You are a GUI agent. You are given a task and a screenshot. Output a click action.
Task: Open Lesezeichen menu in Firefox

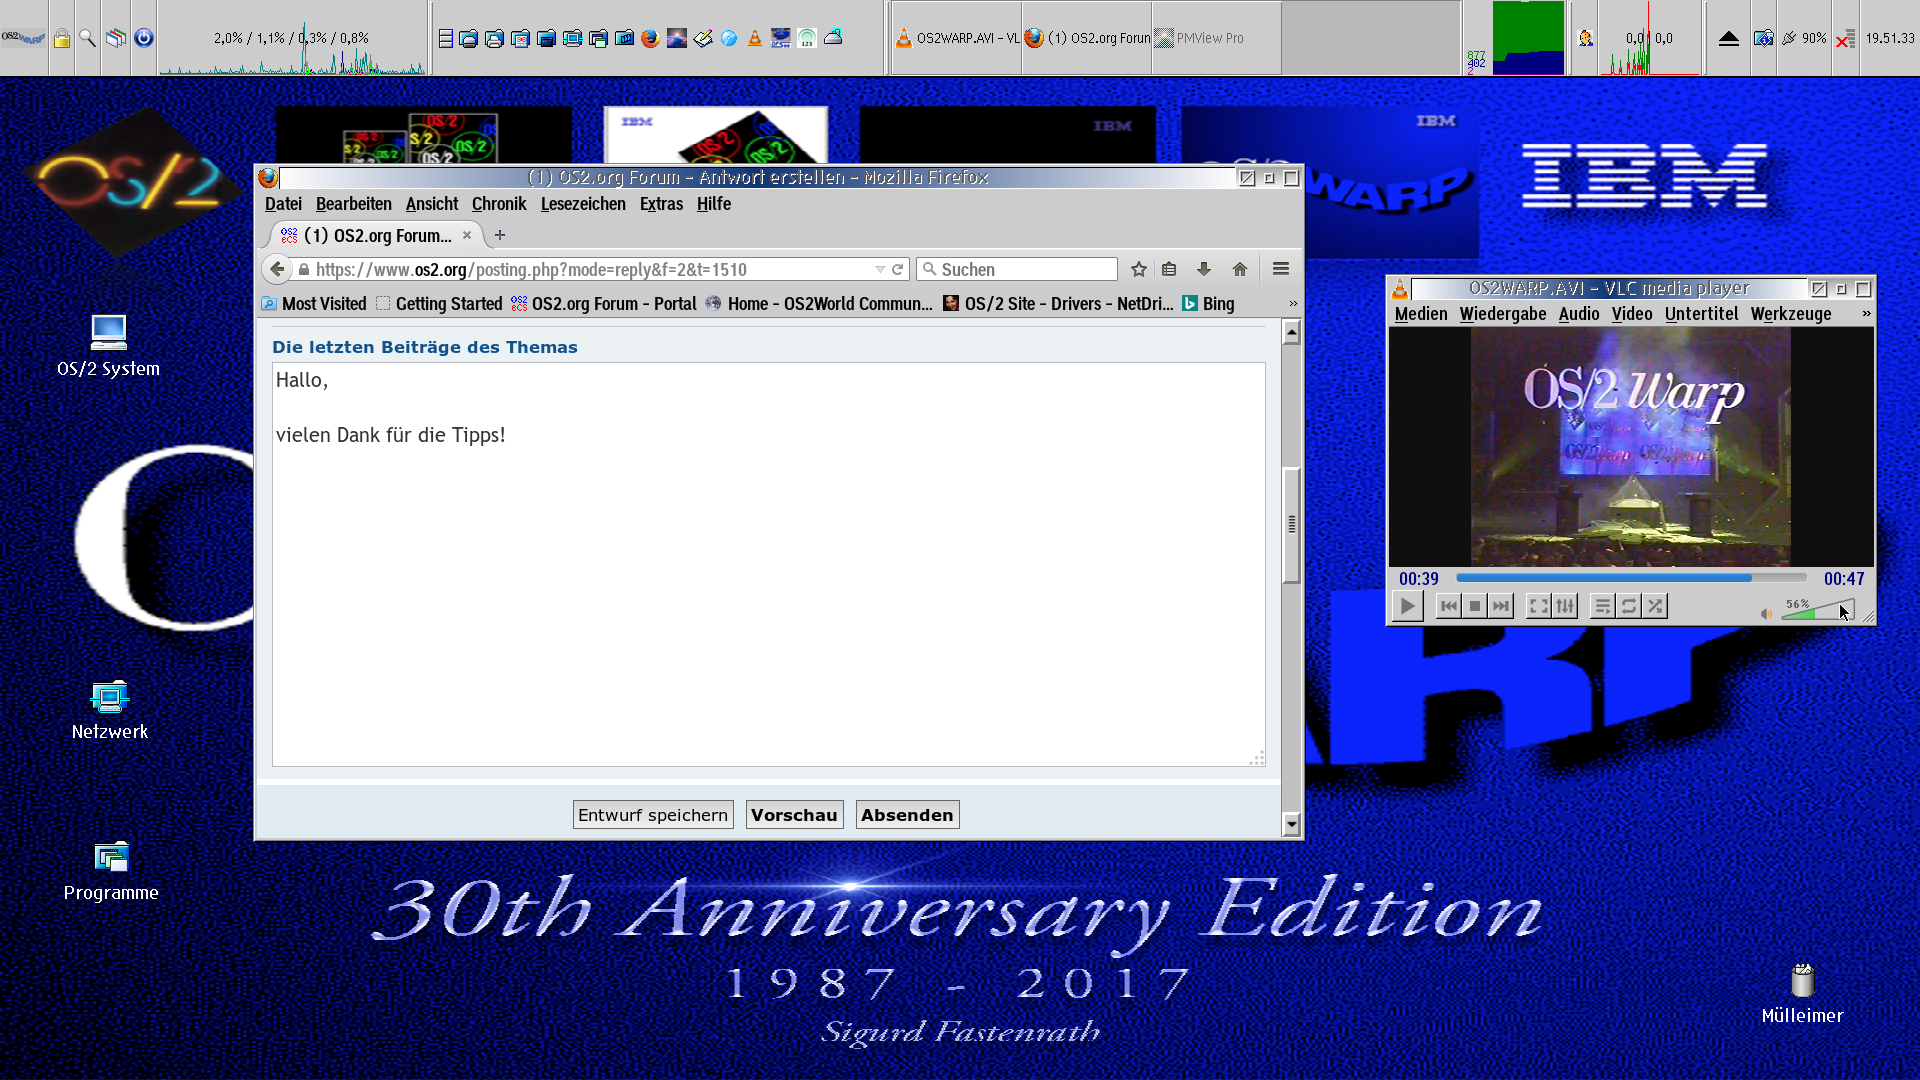583,204
